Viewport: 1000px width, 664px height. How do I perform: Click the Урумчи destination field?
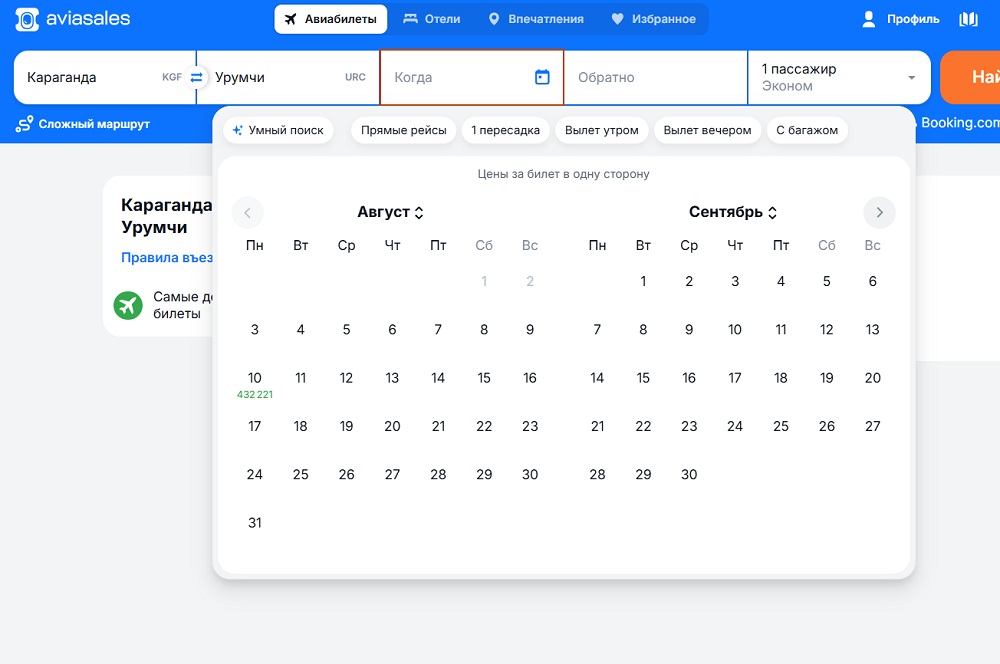tap(288, 77)
